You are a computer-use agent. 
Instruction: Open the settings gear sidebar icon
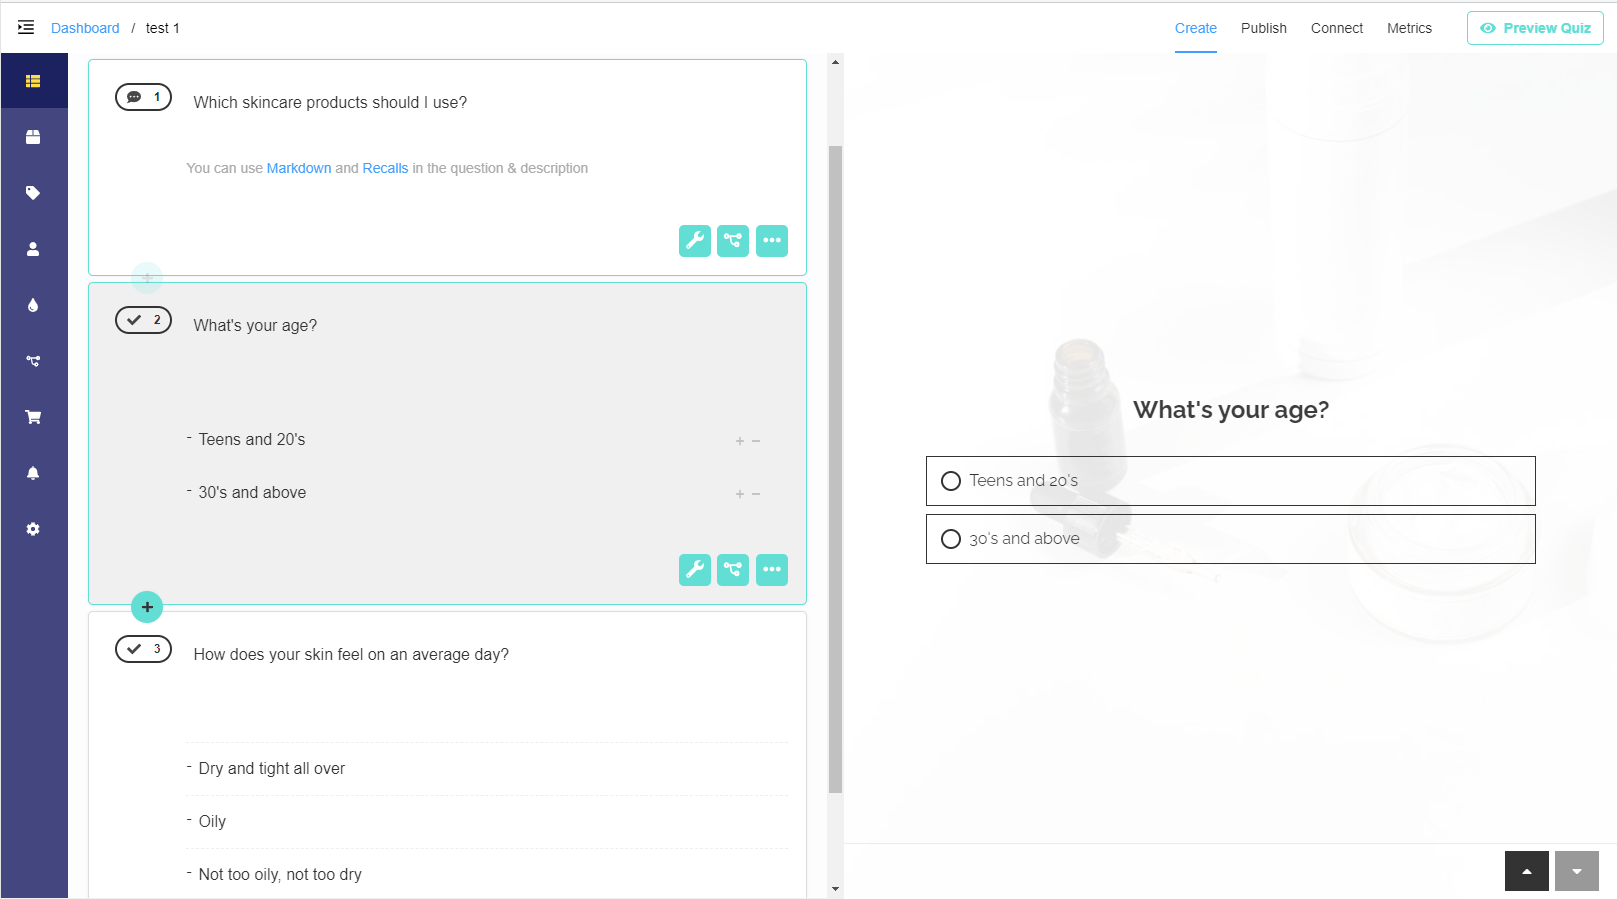[33, 529]
